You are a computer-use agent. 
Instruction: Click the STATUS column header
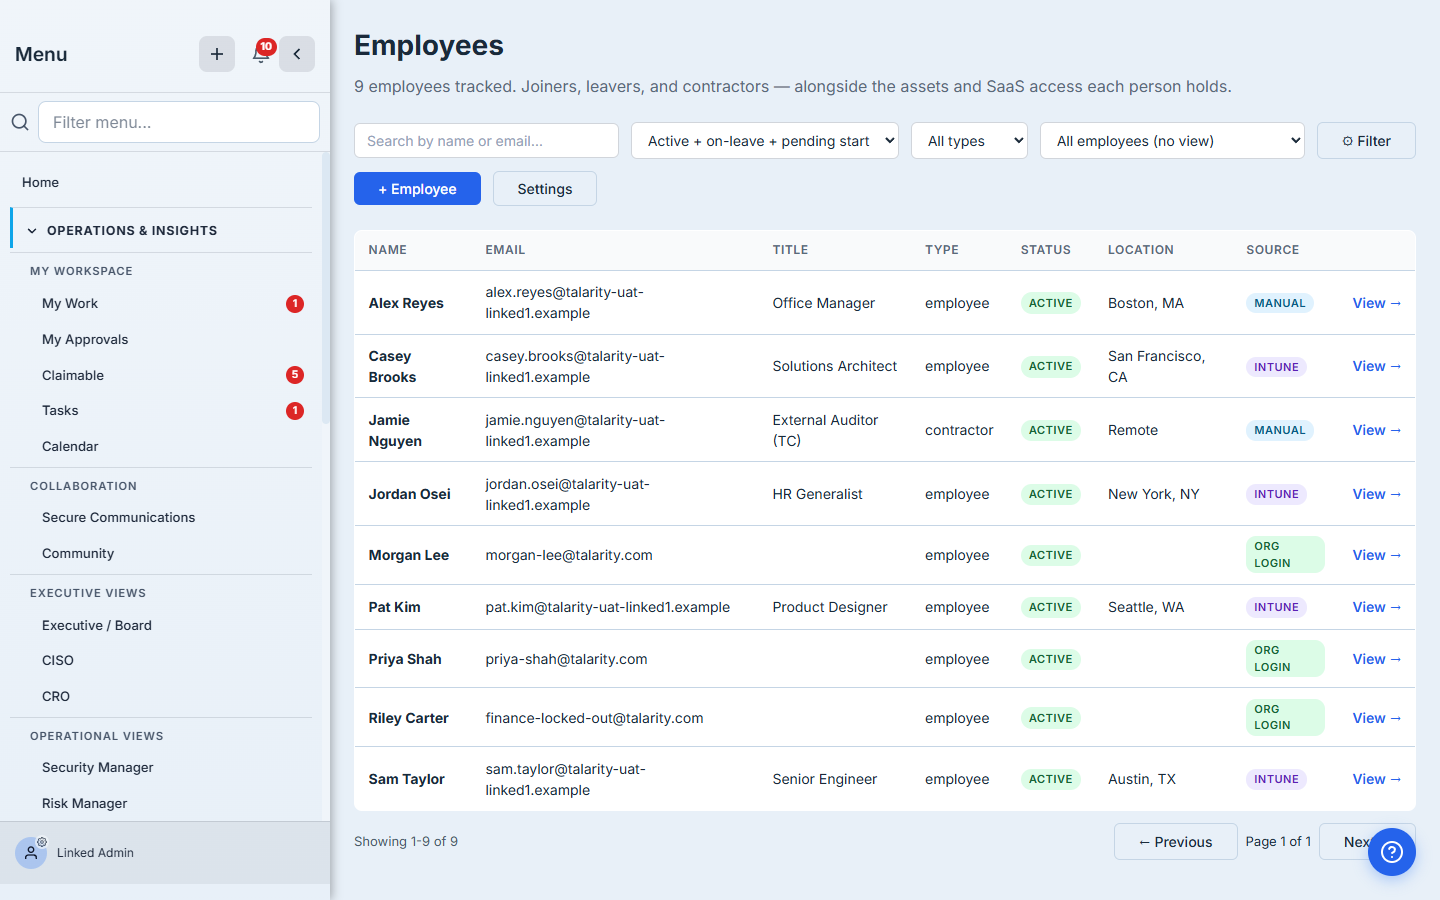(x=1046, y=250)
